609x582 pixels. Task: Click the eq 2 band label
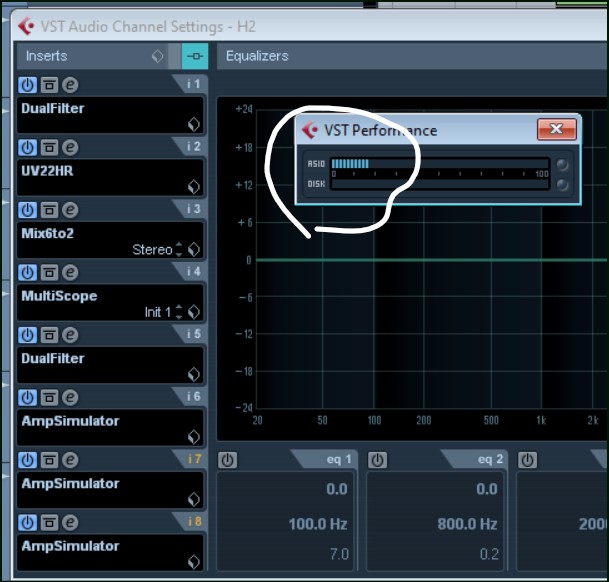click(490, 459)
